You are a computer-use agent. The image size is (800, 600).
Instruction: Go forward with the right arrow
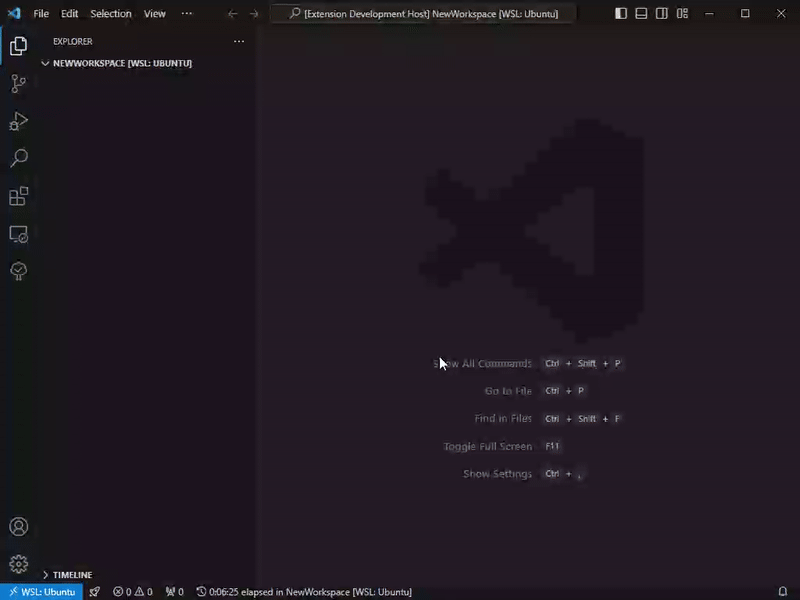[254, 14]
